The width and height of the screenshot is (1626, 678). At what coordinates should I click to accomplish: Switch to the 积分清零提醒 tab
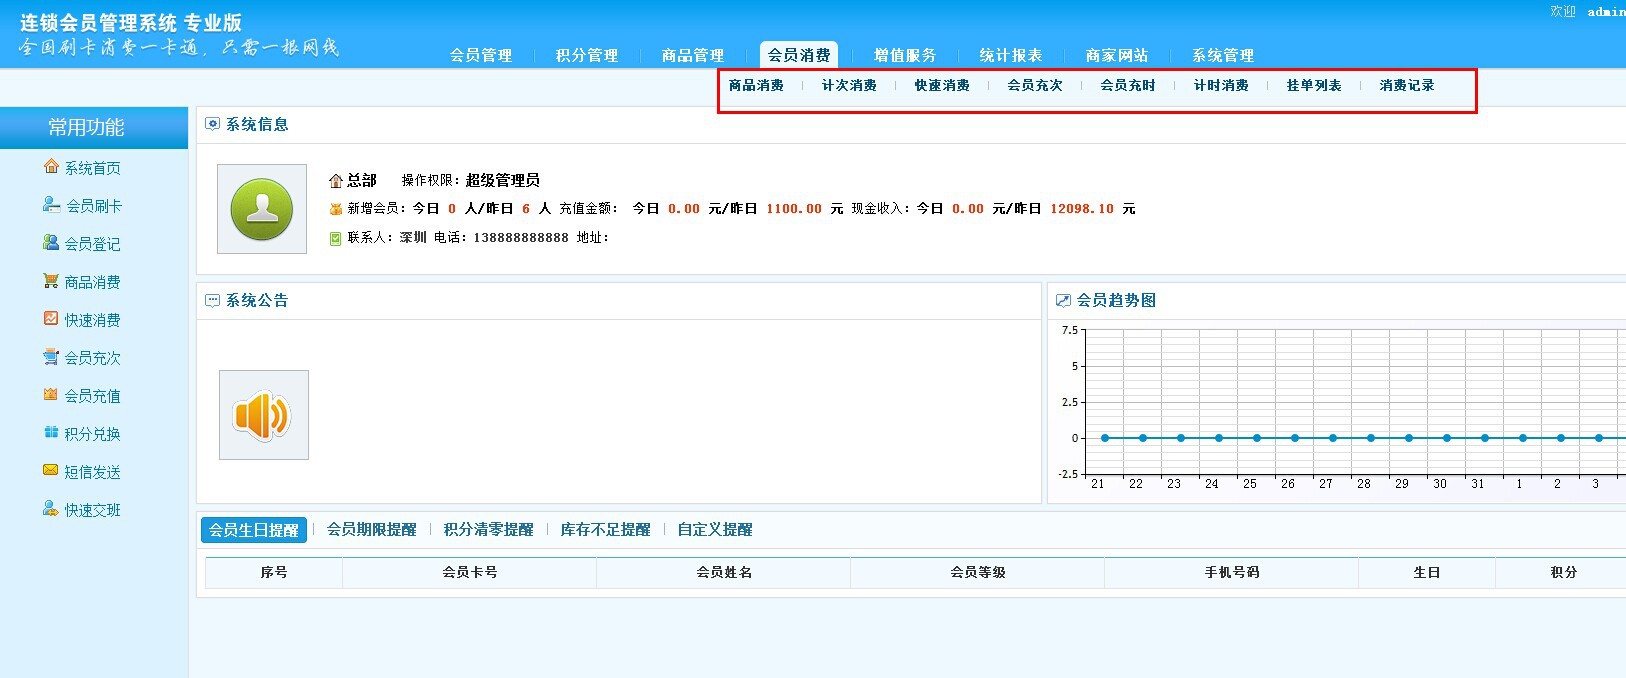click(x=489, y=530)
